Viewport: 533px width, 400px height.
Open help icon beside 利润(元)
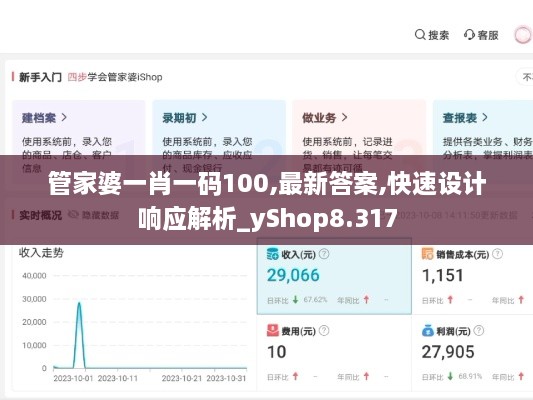[x=479, y=331]
